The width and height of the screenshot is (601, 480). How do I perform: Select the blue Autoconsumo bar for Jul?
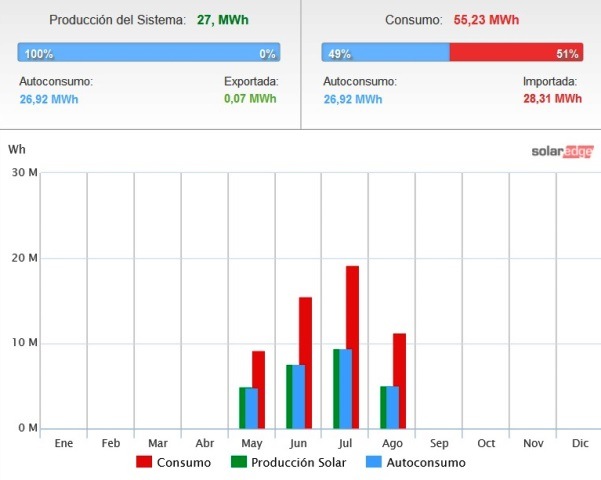[x=345, y=388]
